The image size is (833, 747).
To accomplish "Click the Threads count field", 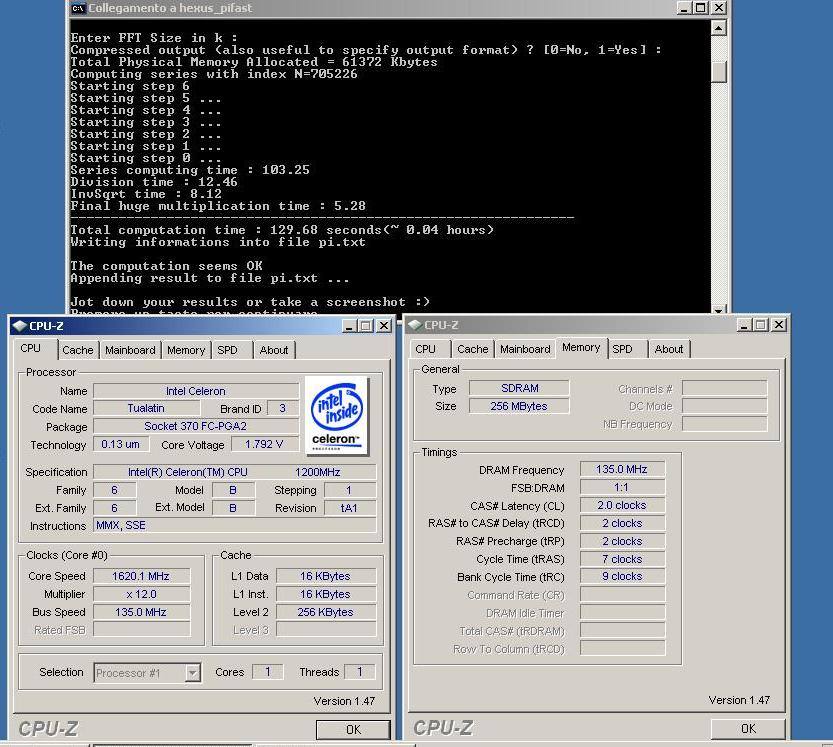I will (x=360, y=672).
